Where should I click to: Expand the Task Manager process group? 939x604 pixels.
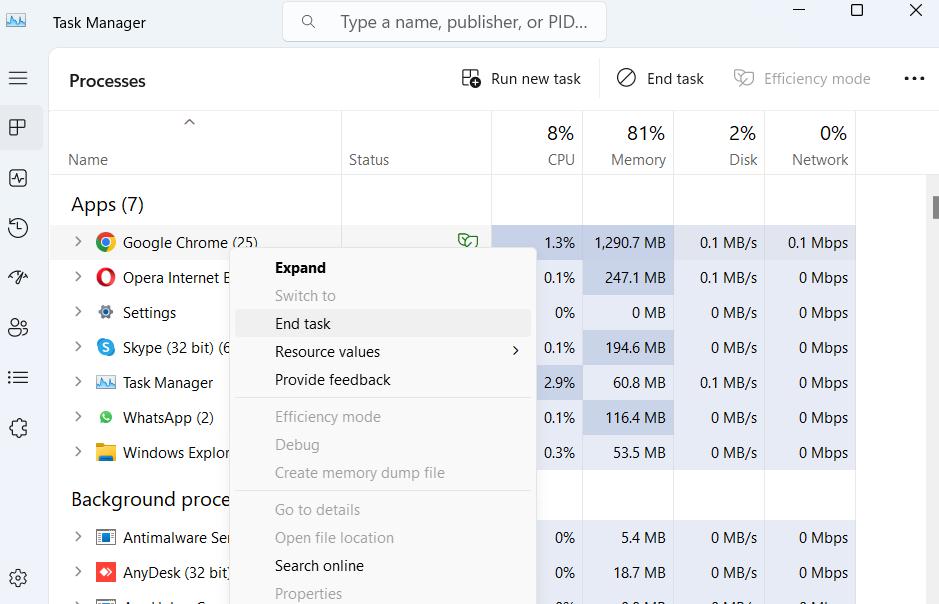(78, 381)
